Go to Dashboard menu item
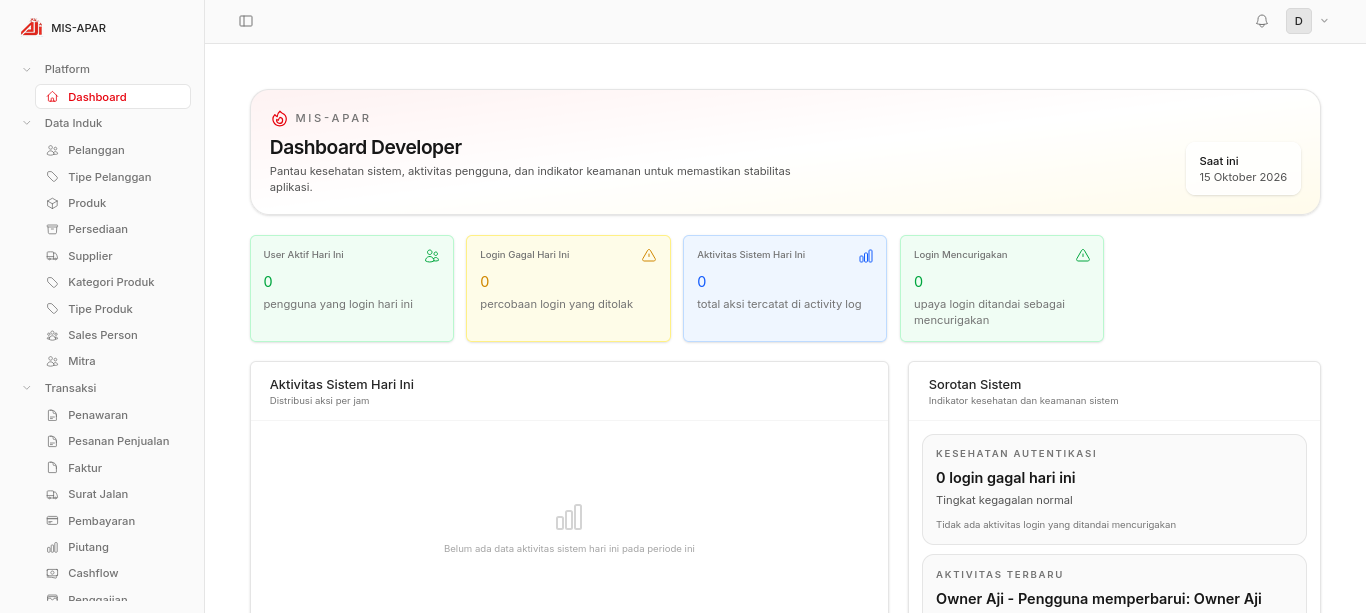 tap(113, 97)
